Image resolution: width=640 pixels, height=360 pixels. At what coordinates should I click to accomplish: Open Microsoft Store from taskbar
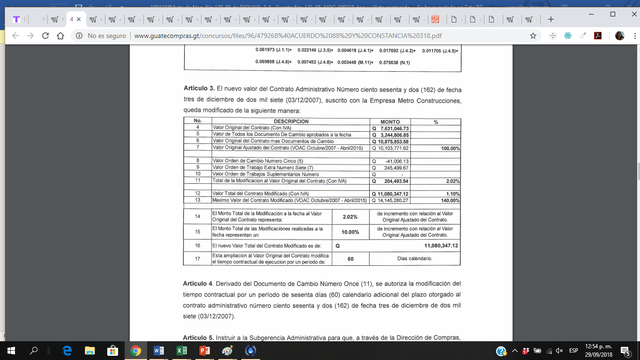[113, 351]
